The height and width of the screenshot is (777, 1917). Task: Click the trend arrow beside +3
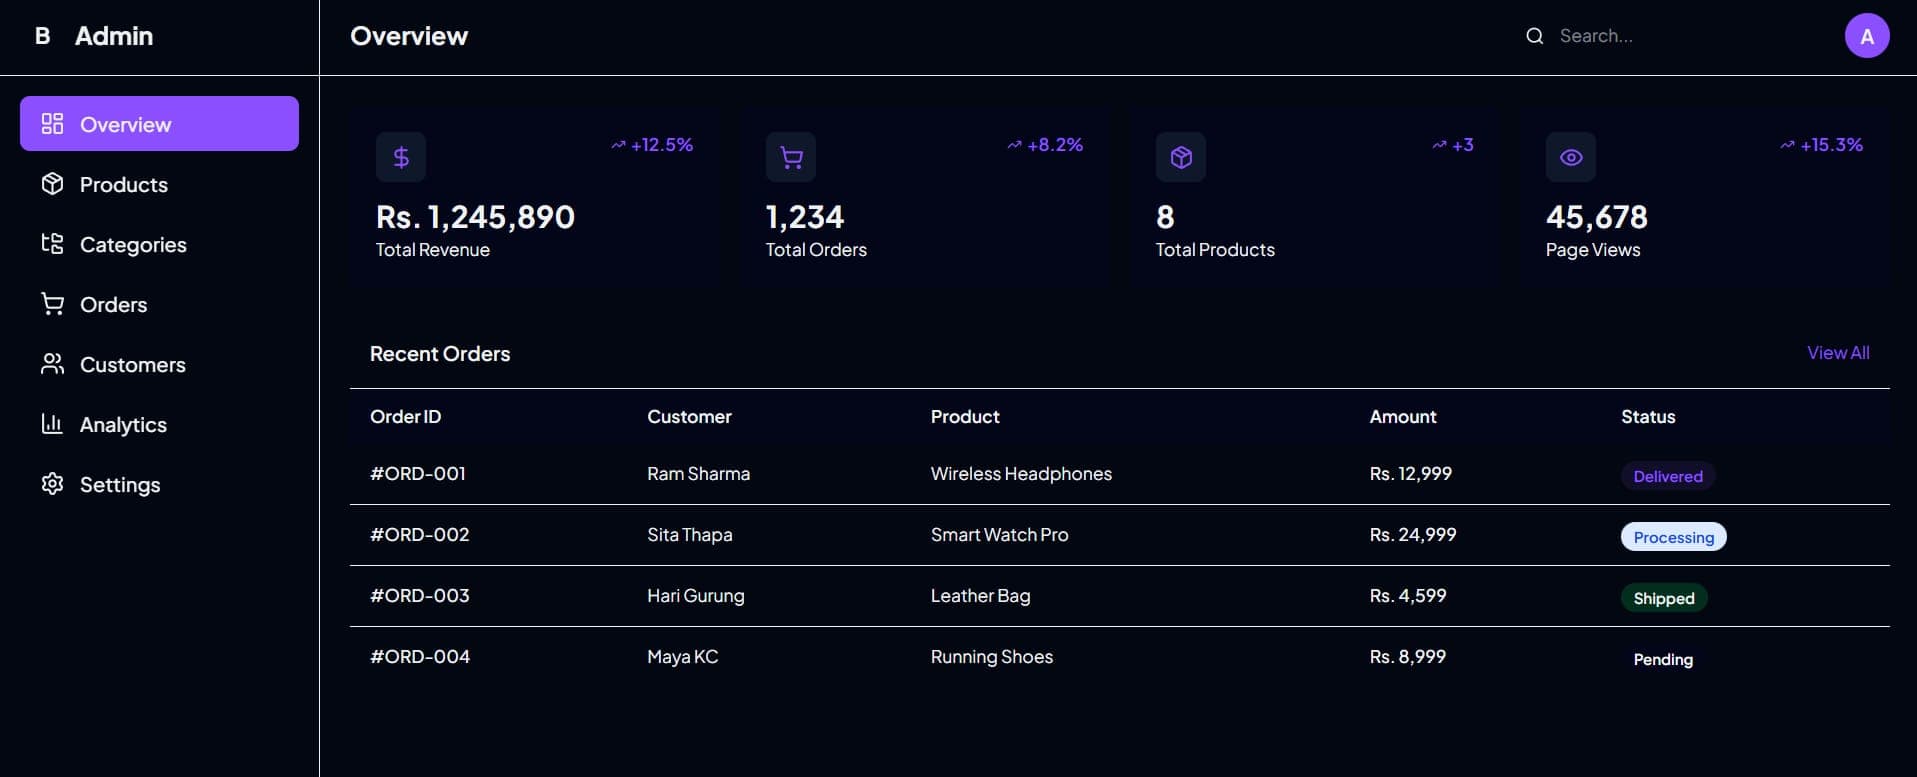(1439, 145)
